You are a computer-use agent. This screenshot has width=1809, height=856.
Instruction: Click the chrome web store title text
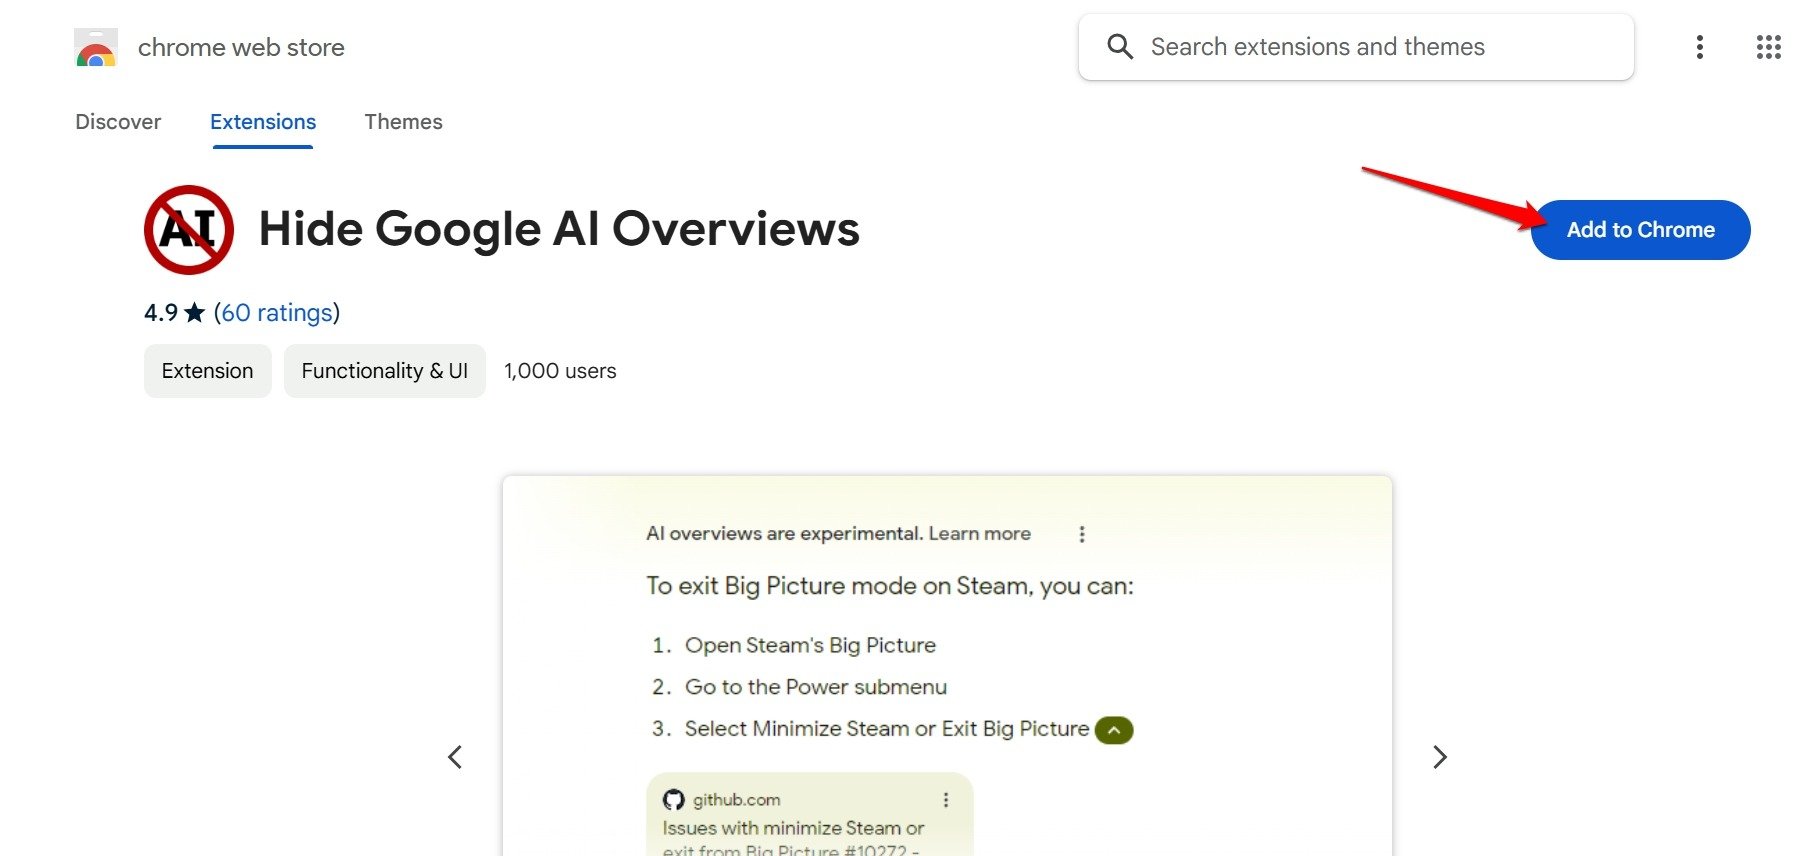point(241,47)
